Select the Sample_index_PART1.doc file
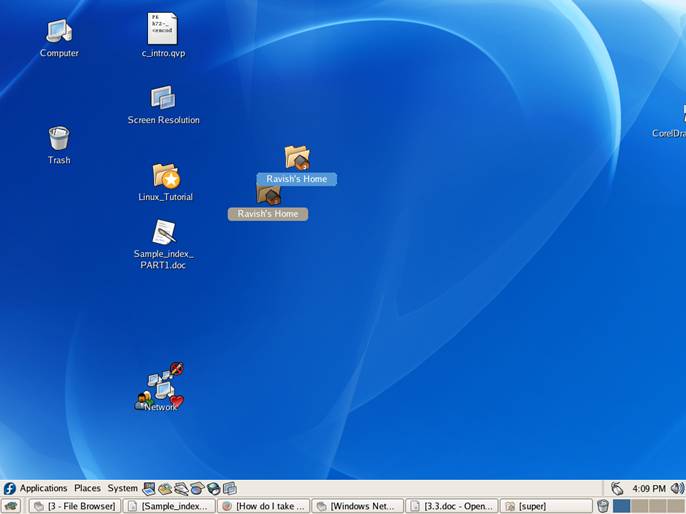The height and width of the screenshot is (514, 686). pos(164,234)
